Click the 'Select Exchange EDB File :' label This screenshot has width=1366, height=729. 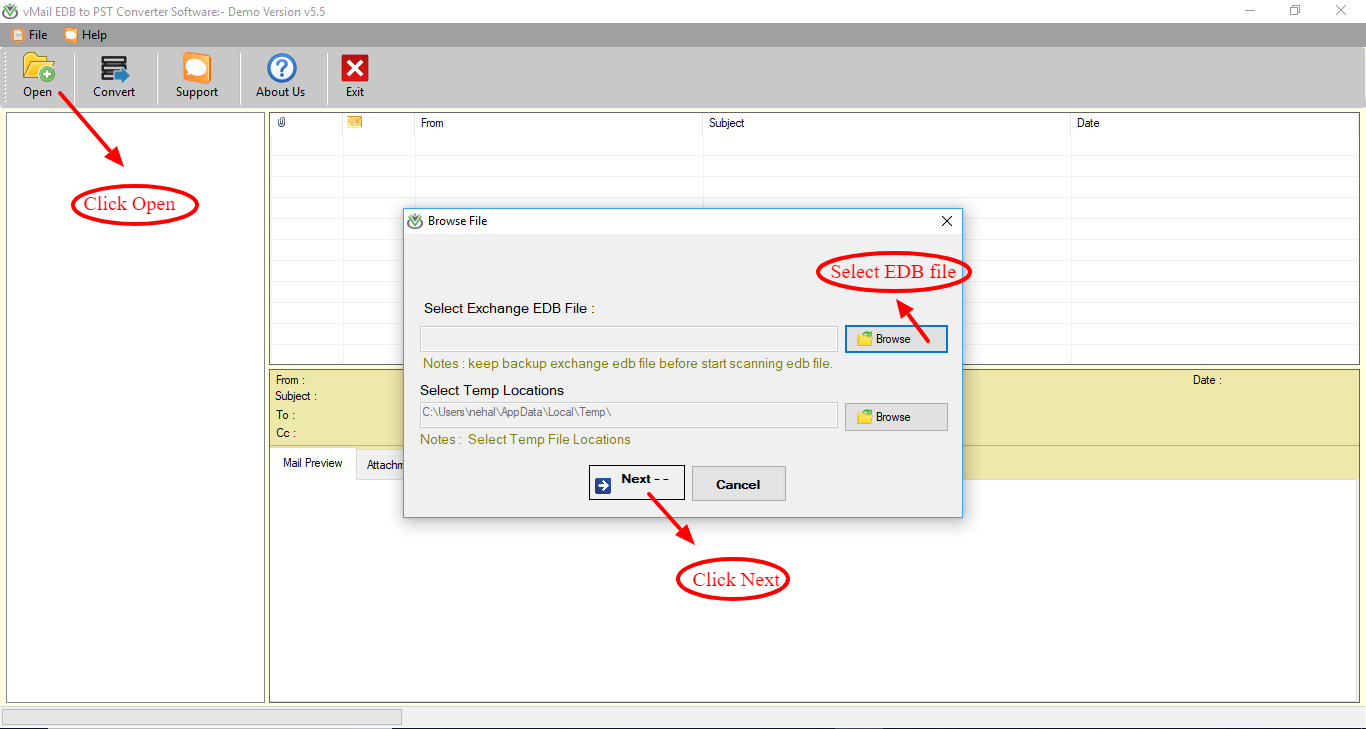(509, 308)
